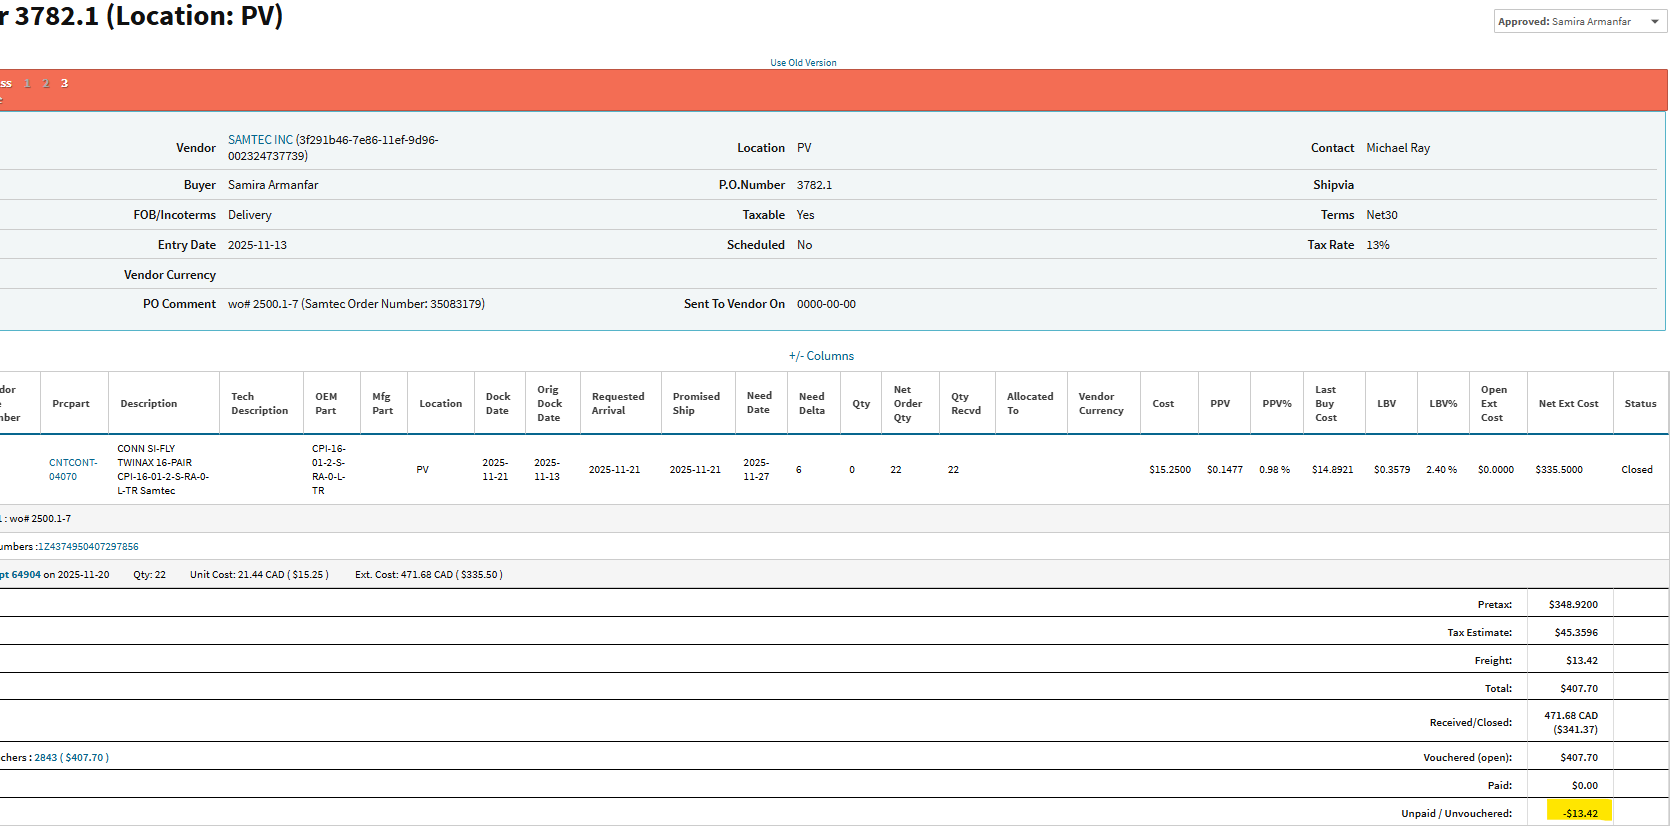Click the yellow-highlighted -$13.42 unpaid amount

tap(1579, 813)
